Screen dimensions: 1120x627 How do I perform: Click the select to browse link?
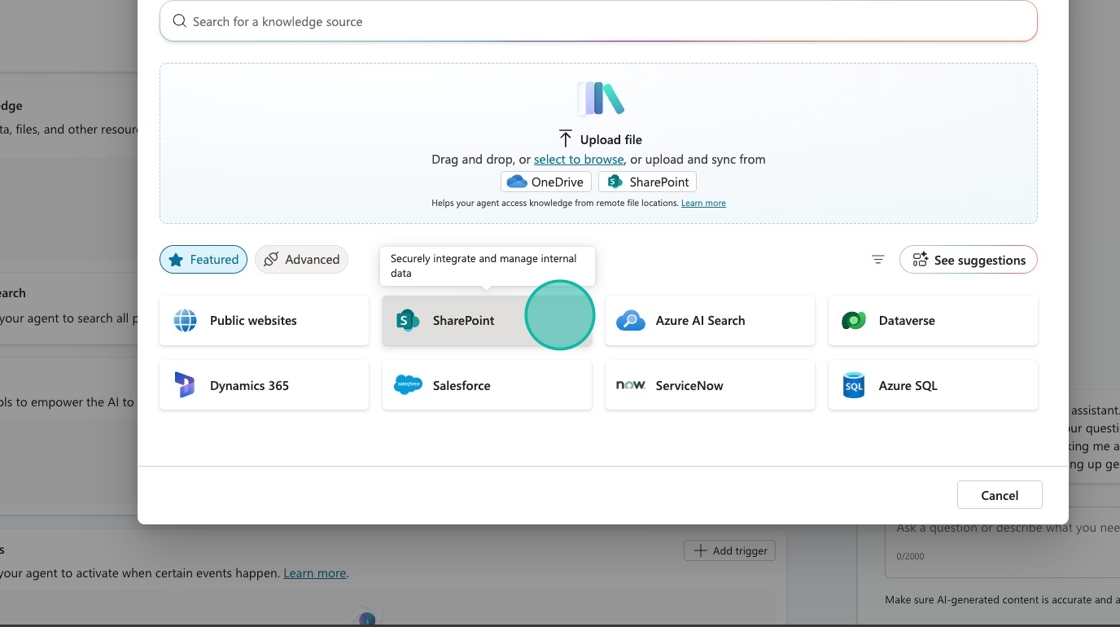click(578, 159)
